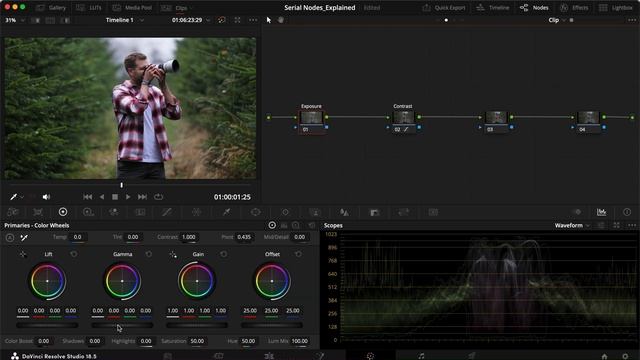This screenshot has height=360, width=640.
Task: Toggle the Timeline view button
Action: 494,8
